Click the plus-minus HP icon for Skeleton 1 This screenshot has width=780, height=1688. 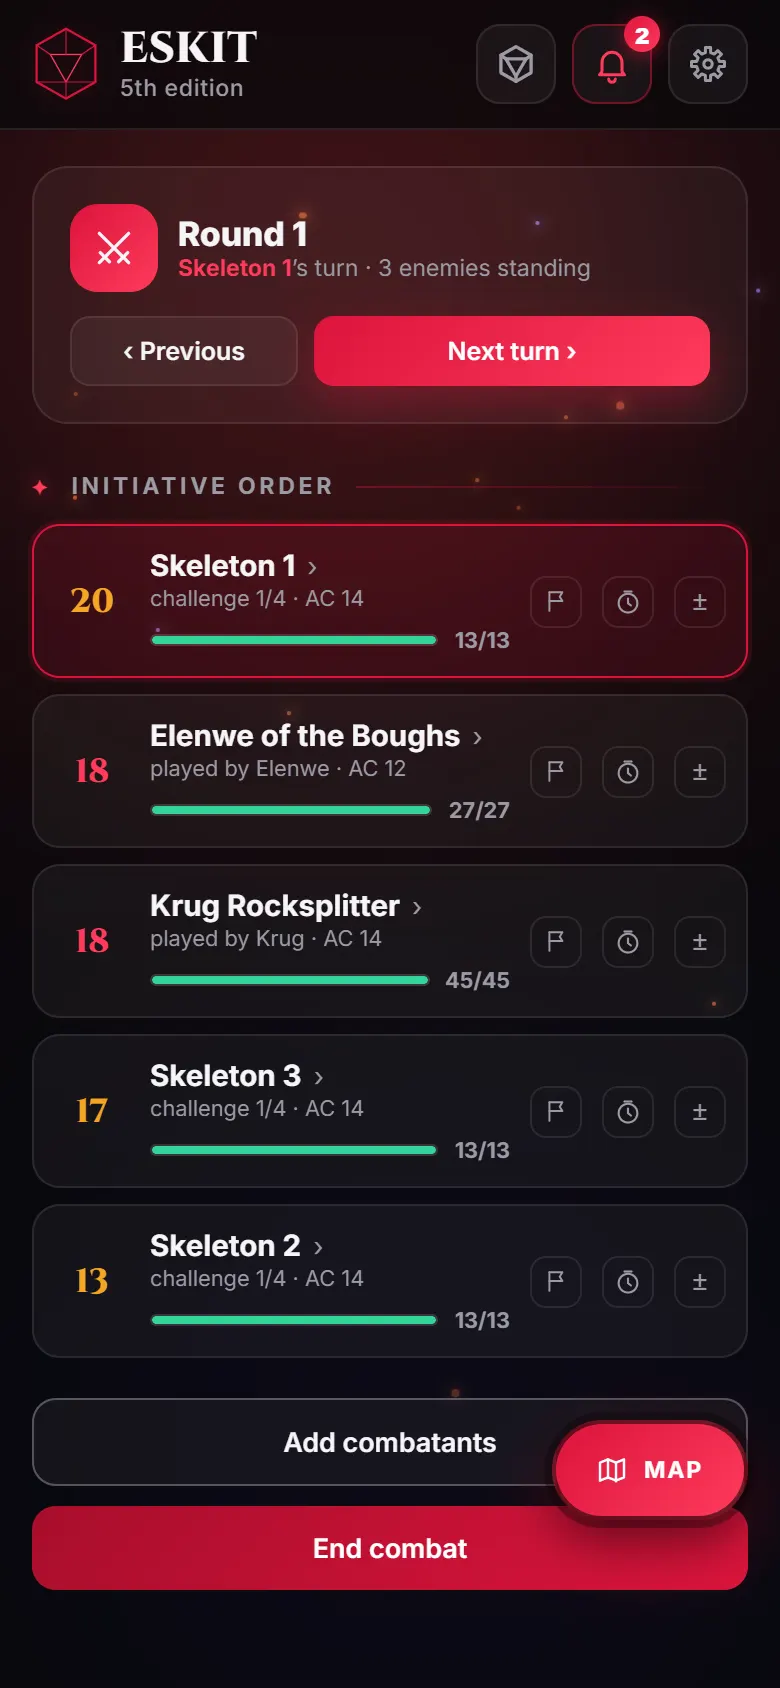[700, 602]
